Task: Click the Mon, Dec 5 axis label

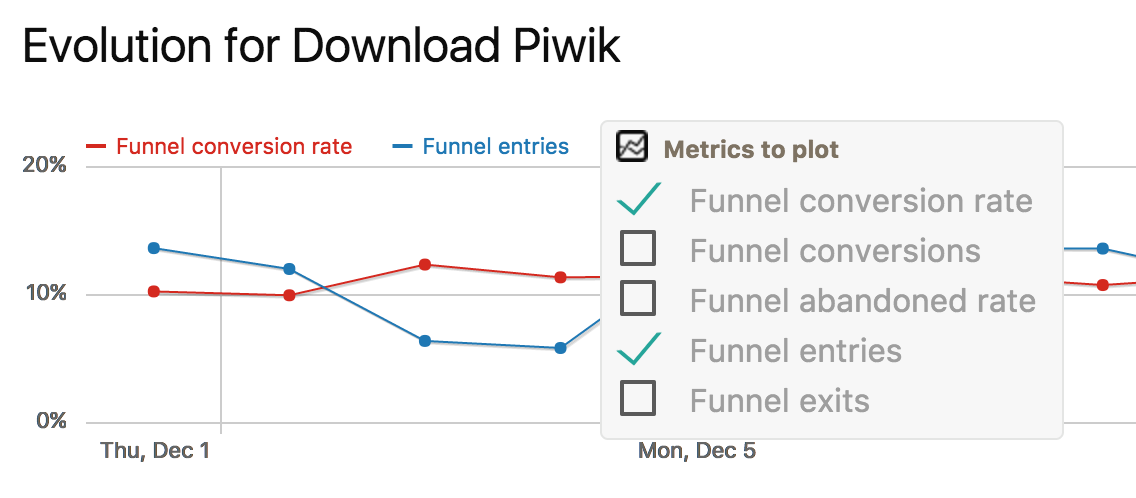Action: (696, 451)
